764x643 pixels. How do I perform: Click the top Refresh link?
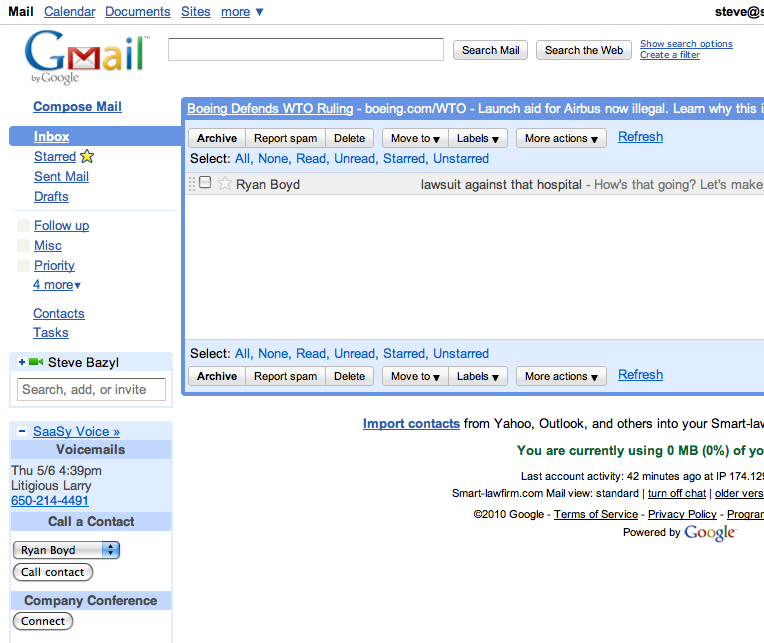(x=640, y=137)
